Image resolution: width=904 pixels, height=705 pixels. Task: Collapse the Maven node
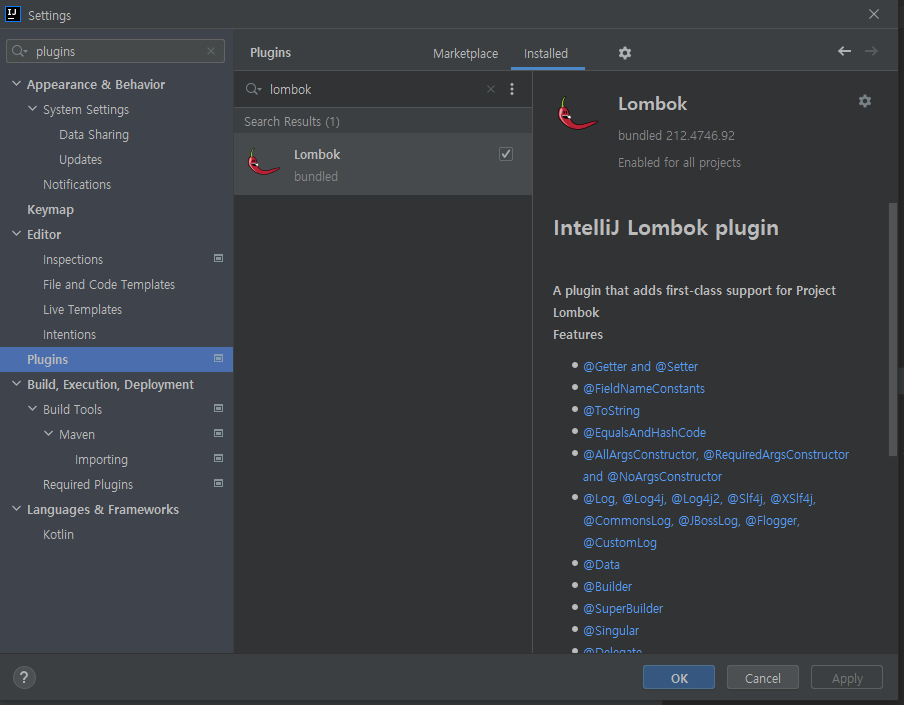(x=49, y=434)
